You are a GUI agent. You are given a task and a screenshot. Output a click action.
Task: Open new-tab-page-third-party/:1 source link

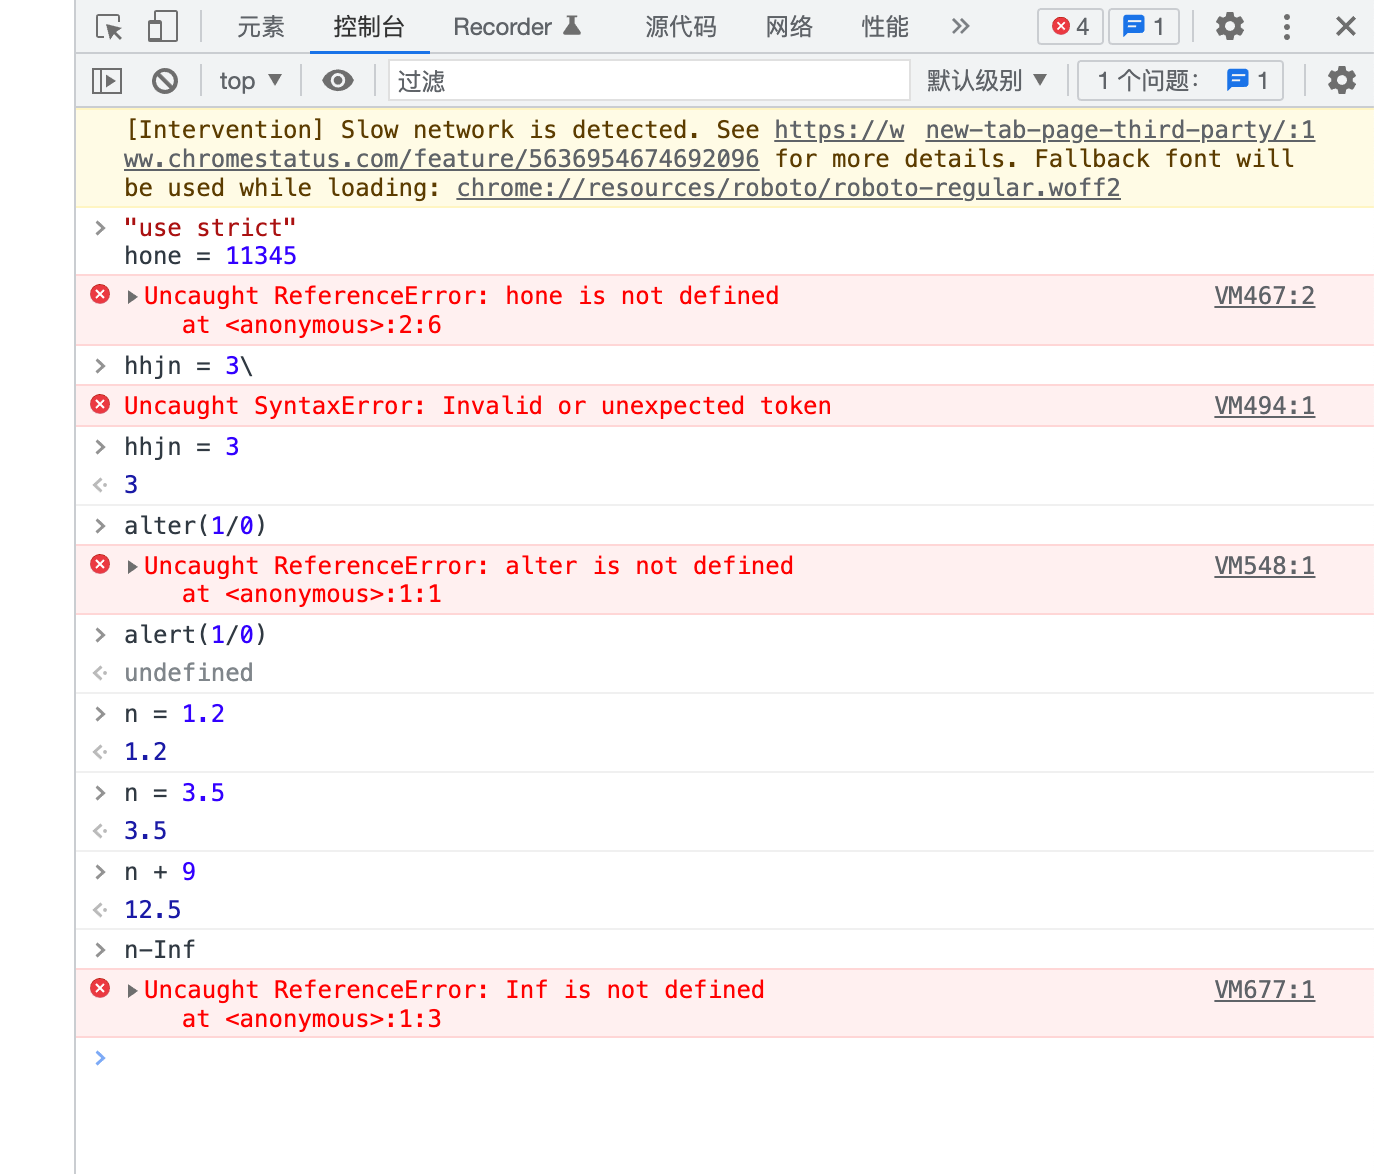click(x=1120, y=130)
